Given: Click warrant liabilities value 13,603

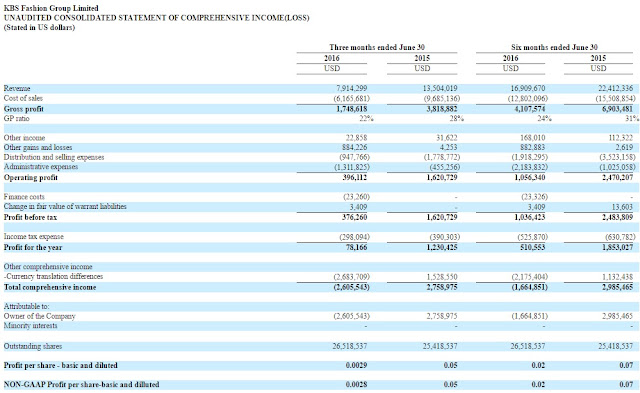Looking at the screenshot, I should 623,207.
